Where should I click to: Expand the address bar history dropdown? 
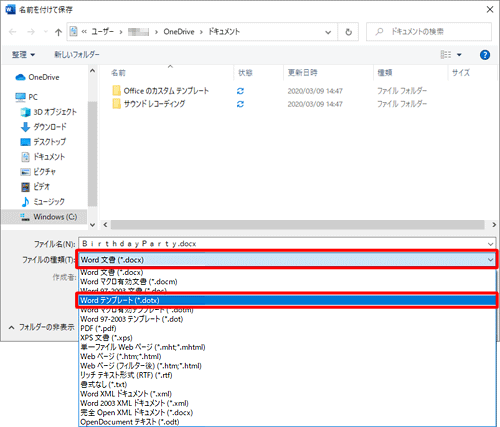tap(328, 32)
